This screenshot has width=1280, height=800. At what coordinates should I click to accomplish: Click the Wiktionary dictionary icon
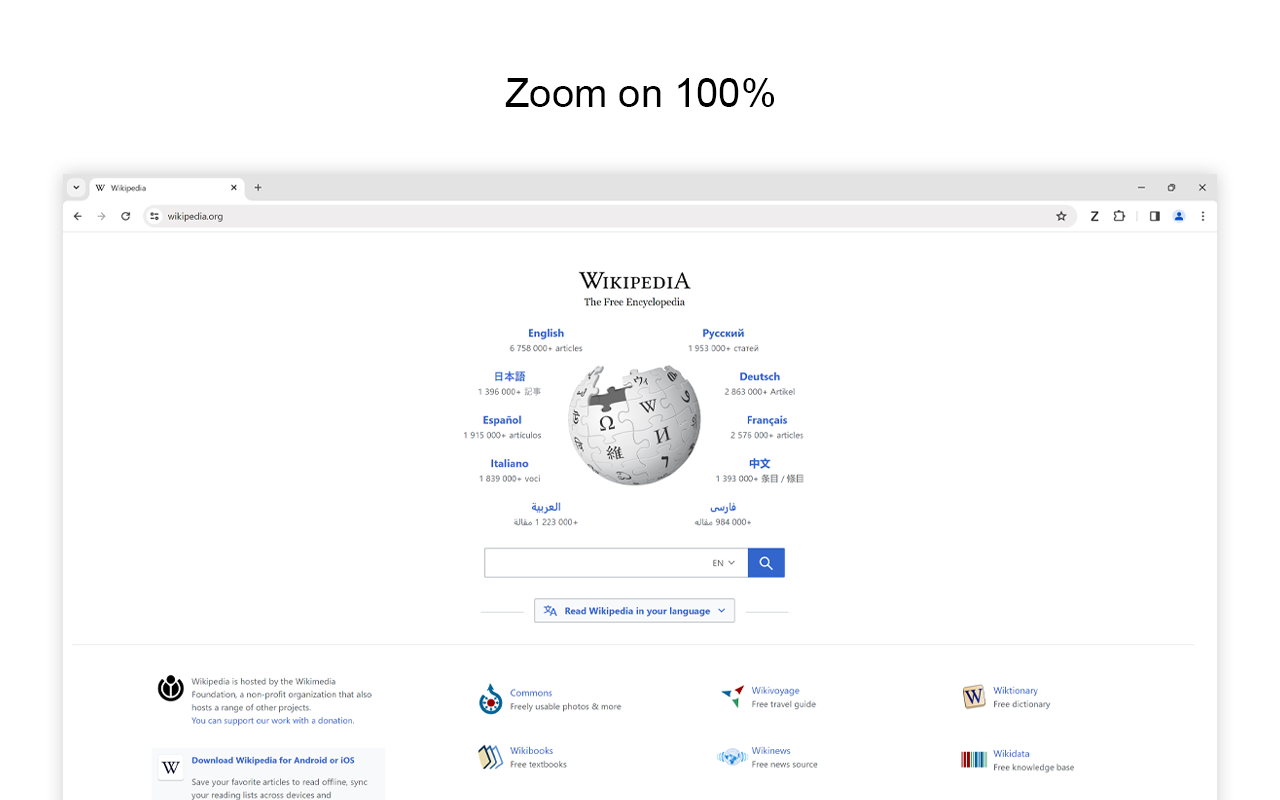(x=972, y=697)
